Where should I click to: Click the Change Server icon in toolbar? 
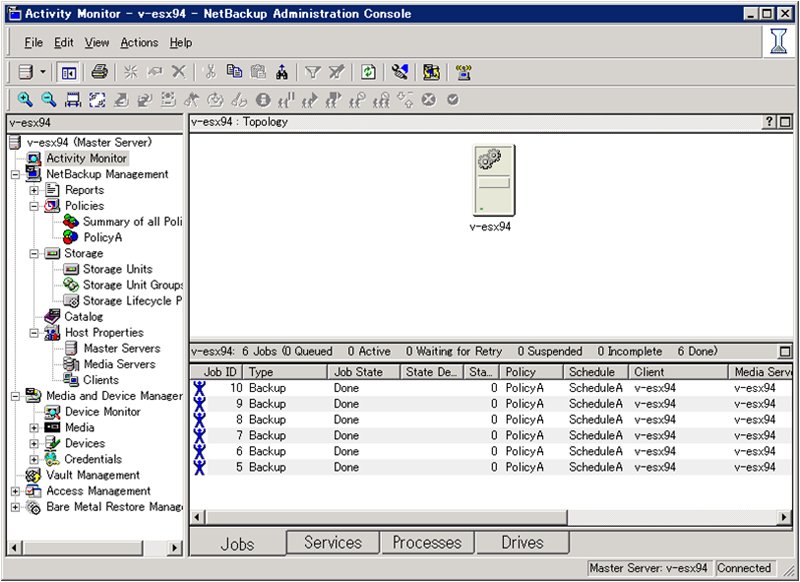click(x=26, y=72)
